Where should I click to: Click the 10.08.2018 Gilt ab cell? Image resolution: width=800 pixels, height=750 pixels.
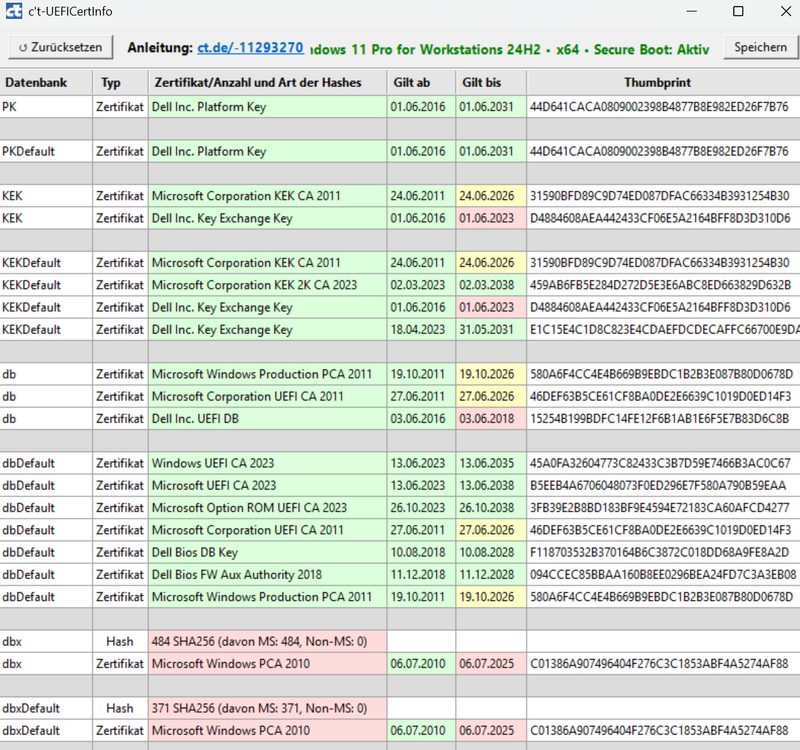point(421,553)
